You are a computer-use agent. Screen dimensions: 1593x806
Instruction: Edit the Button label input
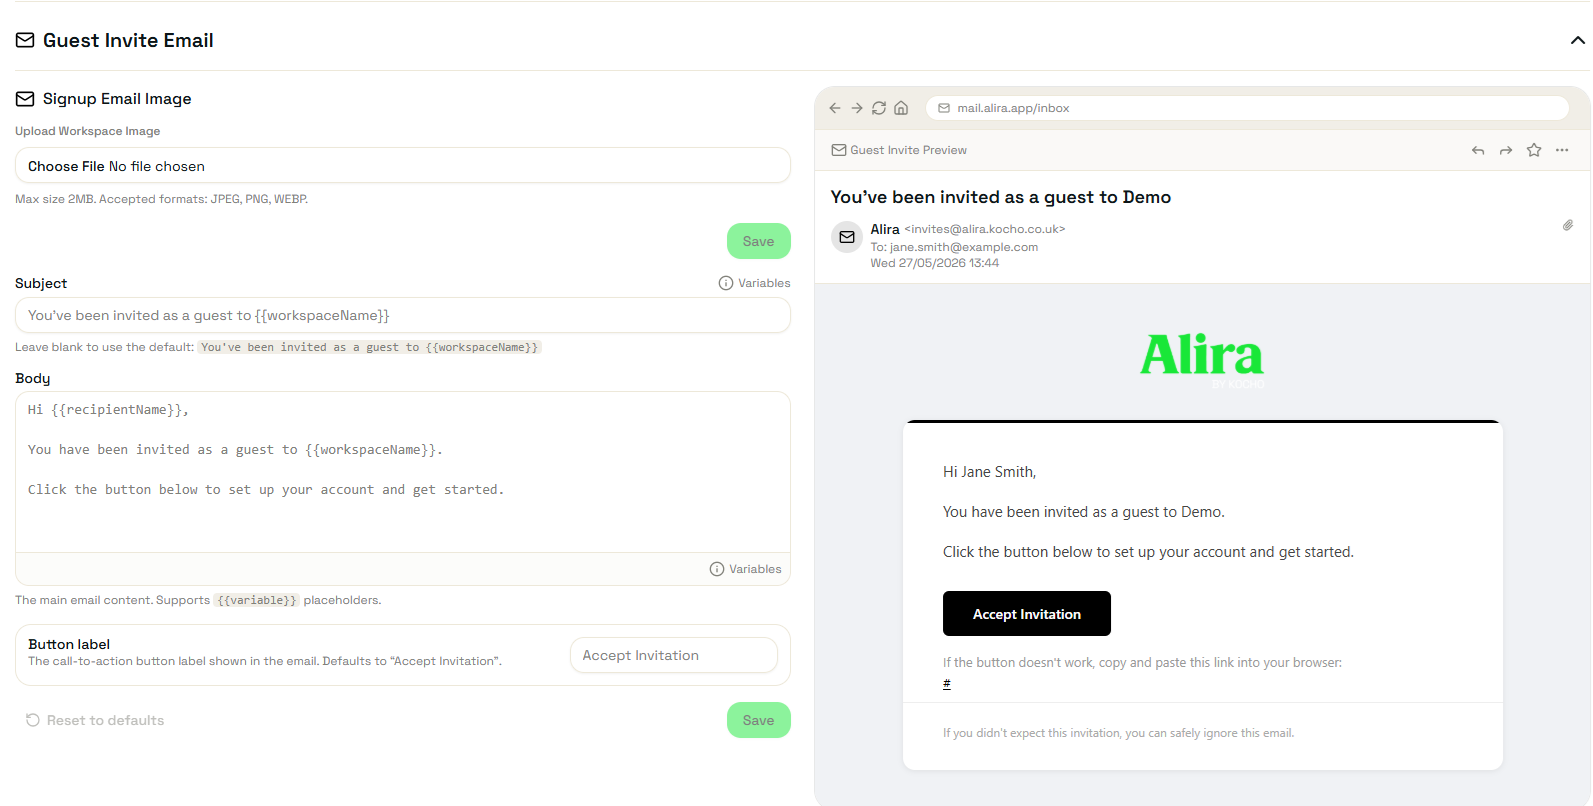(x=674, y=655)
